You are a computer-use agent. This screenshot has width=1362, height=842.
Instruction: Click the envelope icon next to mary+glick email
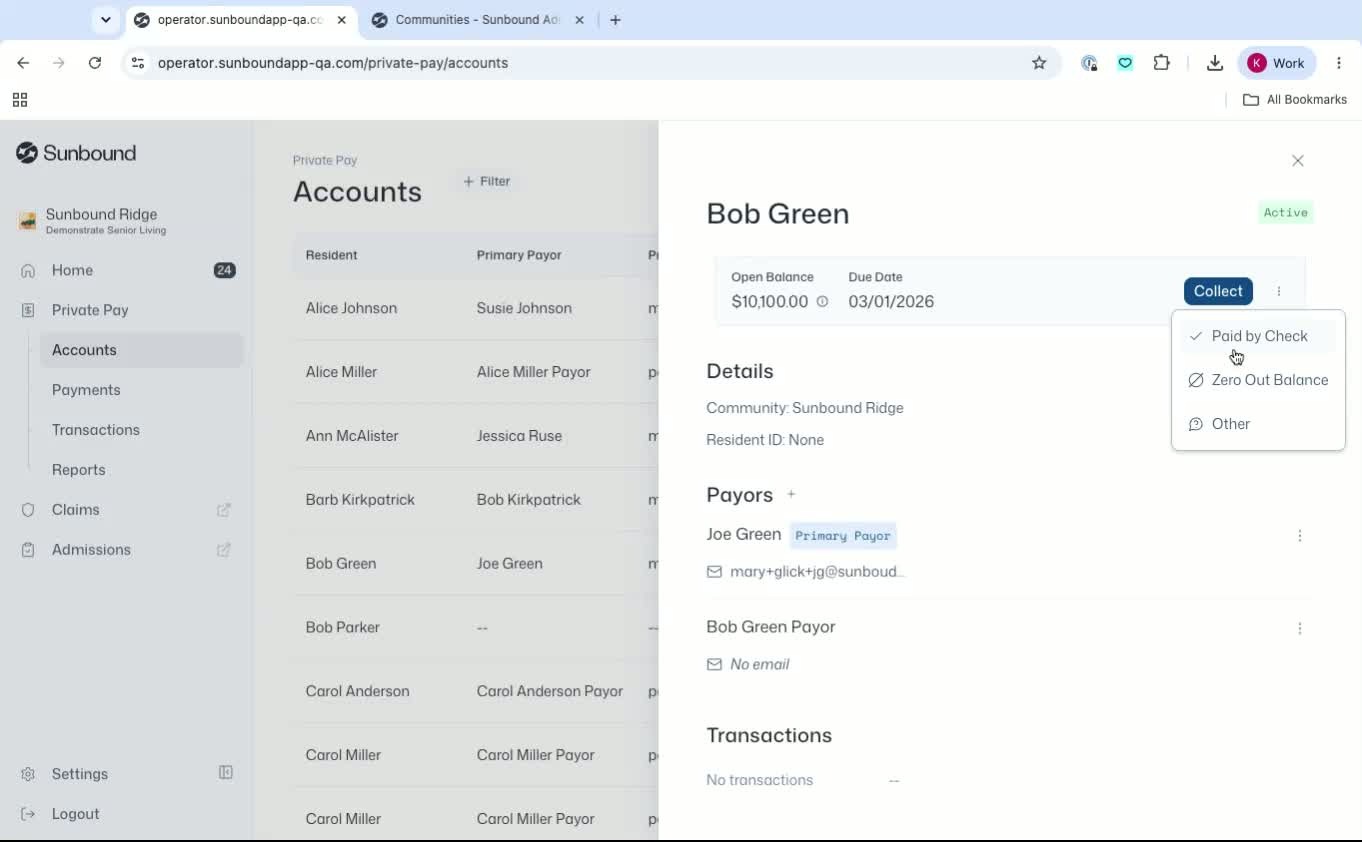pos(714,572)
